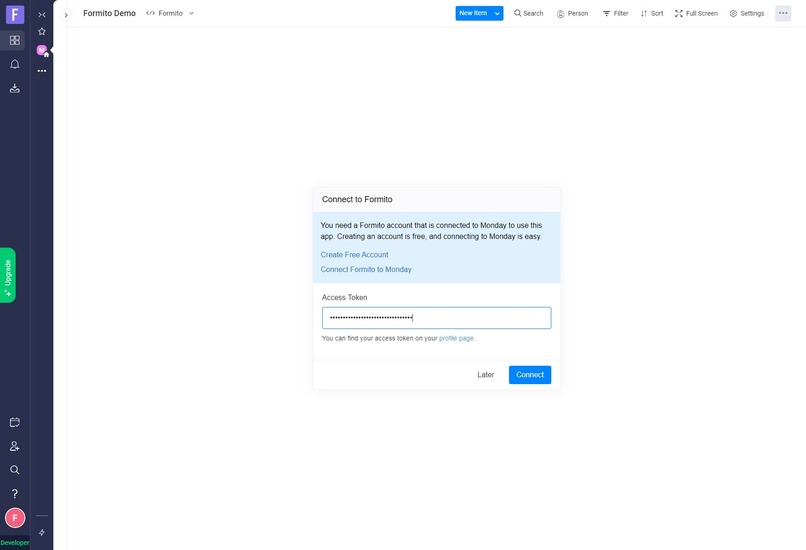Image resolution: width=806 pixels, height=550 pixels.
Task: Open the notifications bell icon
Action: pos(15,64)
